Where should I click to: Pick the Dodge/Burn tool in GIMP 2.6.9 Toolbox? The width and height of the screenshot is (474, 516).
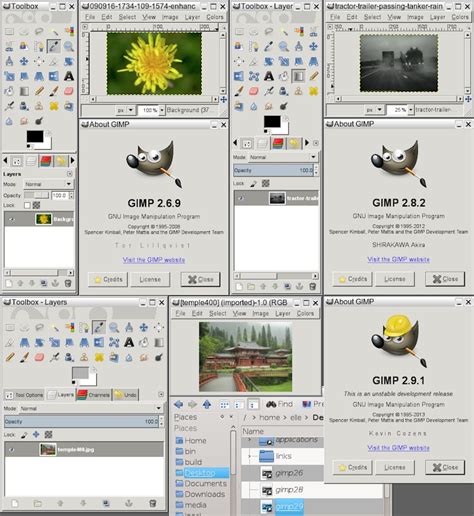39,121
